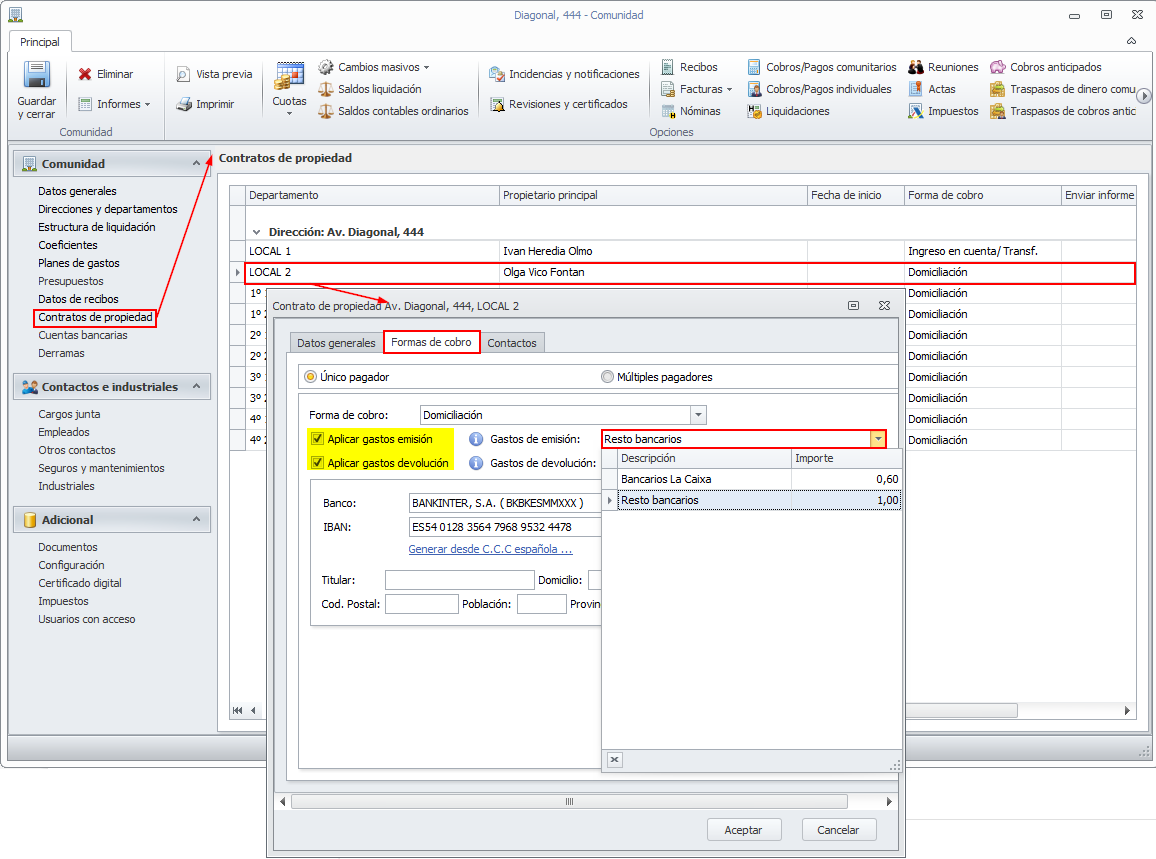The image size is (1156, 859).
Task: Open Cobros/Pagos individuales icon
Action: 754,89
